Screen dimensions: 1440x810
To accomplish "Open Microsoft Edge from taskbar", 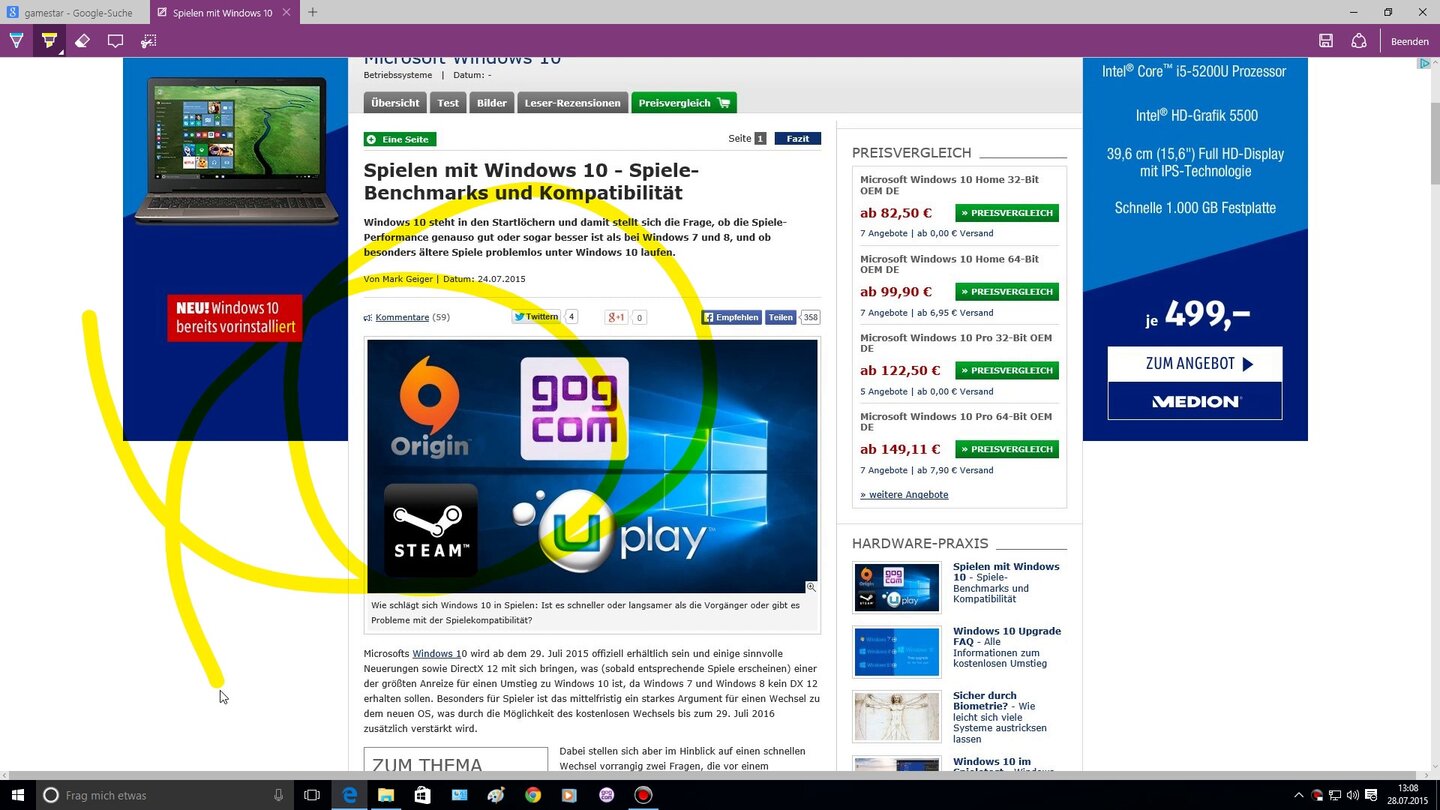I will 349,795.
